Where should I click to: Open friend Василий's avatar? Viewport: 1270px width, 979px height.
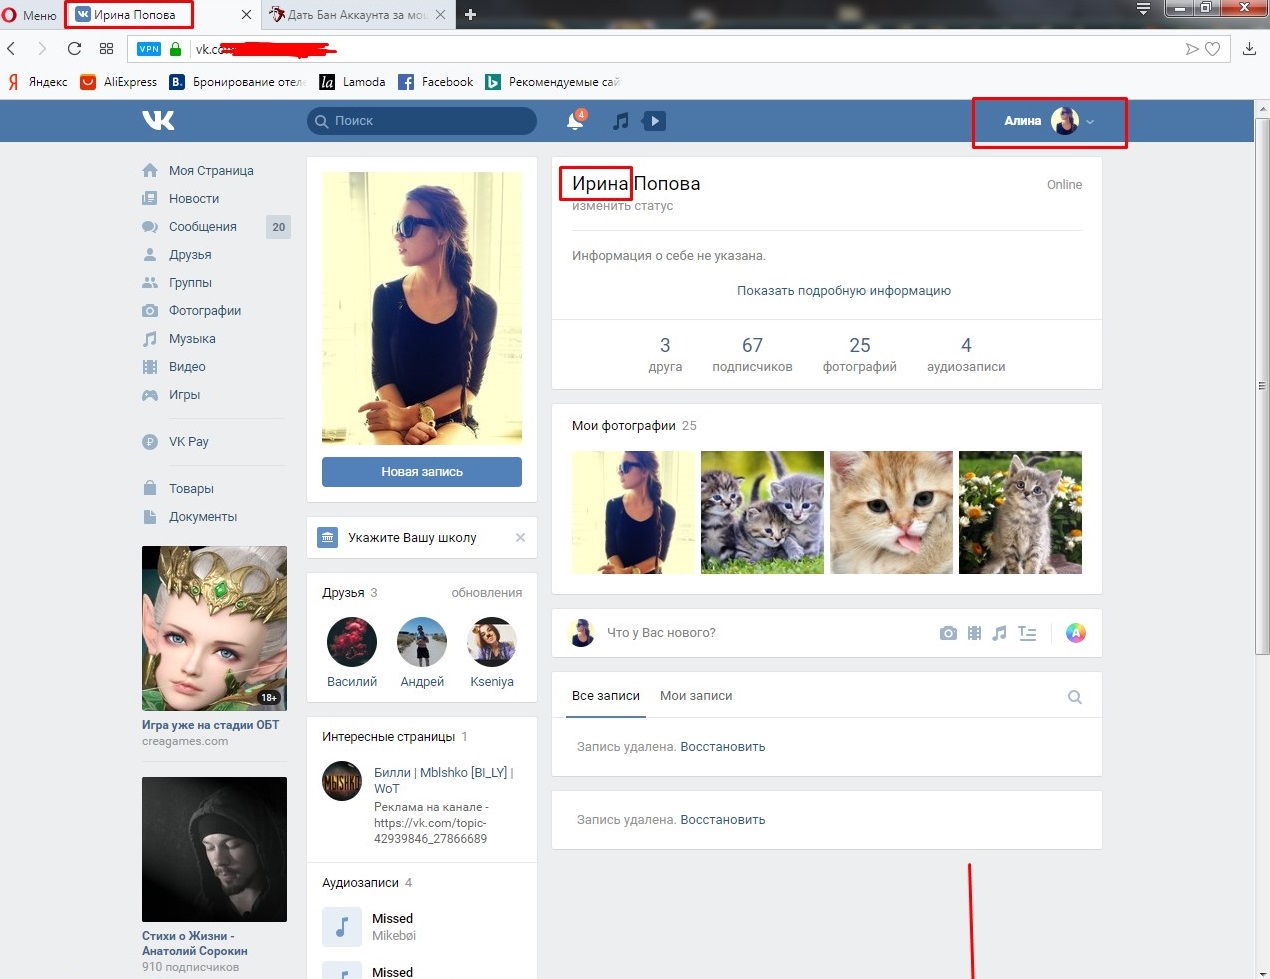tap(352, 642)
